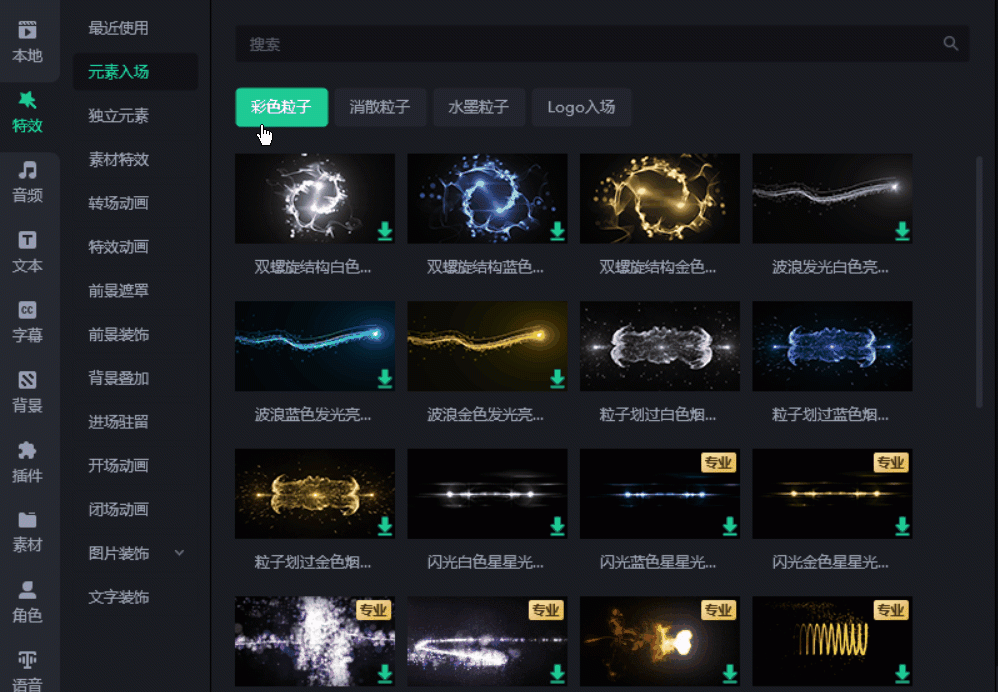Viewport: 998px width, 692px height.
Task: Click the 波浪发光白色亮 label
Action: click(x=830, y=267)
